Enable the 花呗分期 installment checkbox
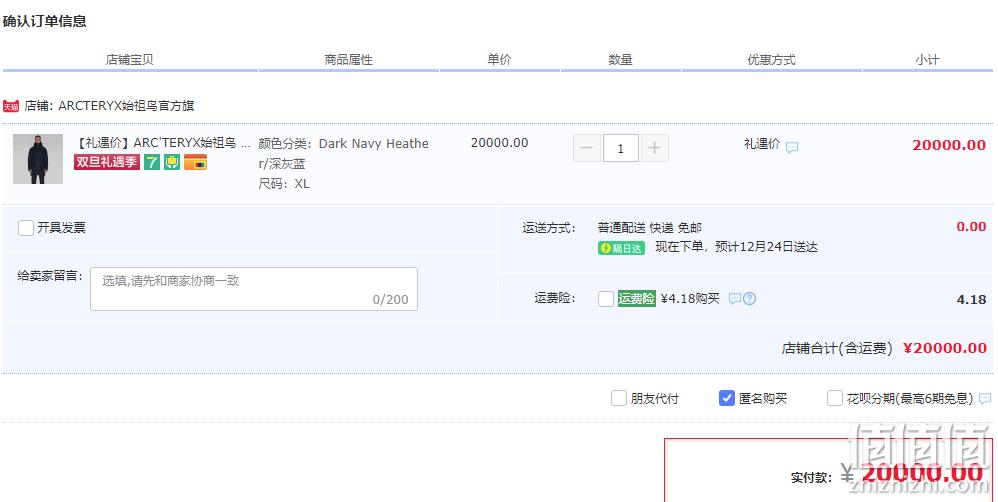This screenshot has height=502, width=998. (x=834, y=398)
